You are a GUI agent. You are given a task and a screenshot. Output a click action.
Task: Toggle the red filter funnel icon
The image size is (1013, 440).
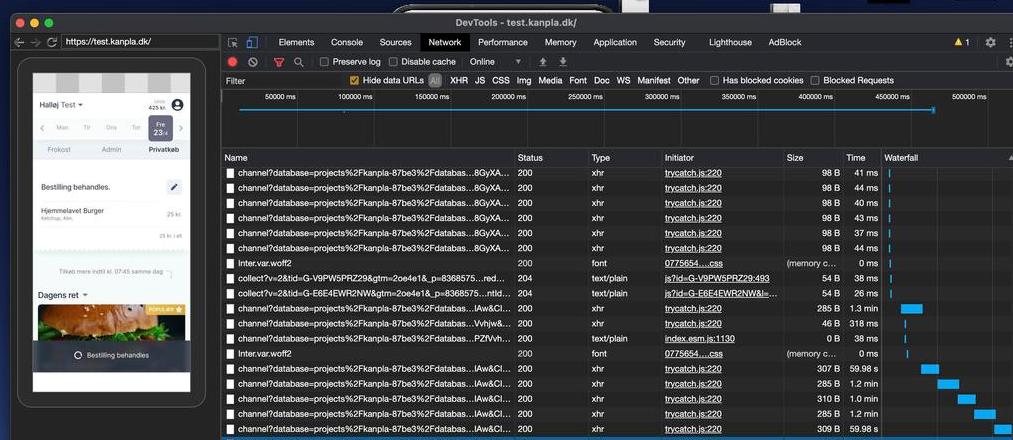(279, 62)
